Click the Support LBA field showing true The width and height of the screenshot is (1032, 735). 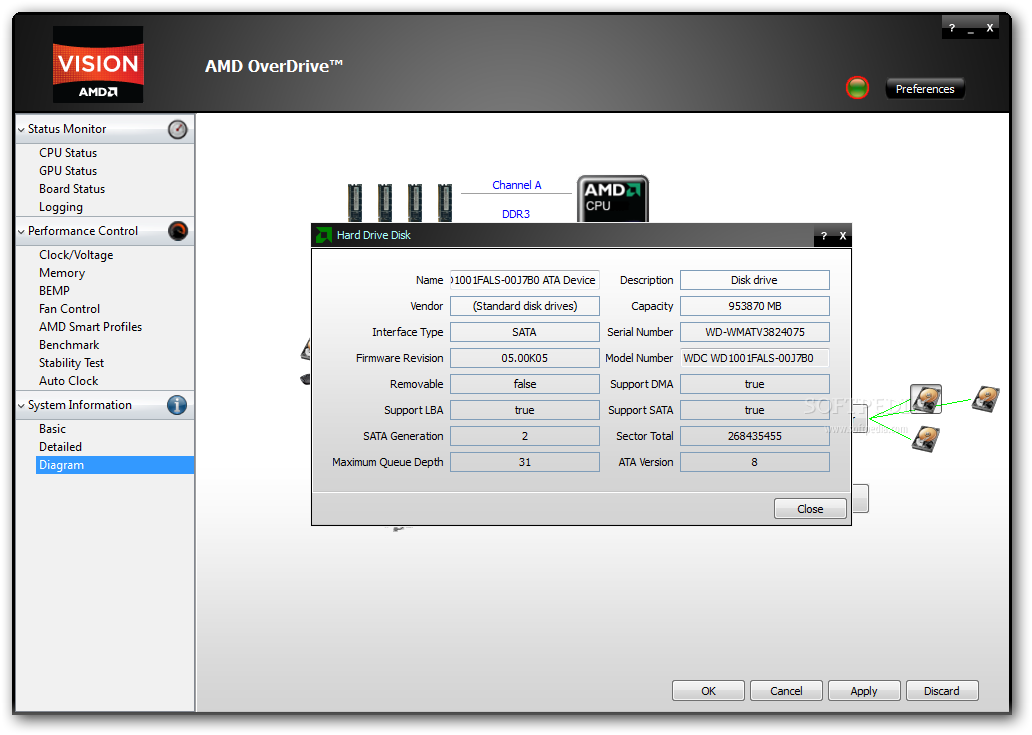pos(525,410)
